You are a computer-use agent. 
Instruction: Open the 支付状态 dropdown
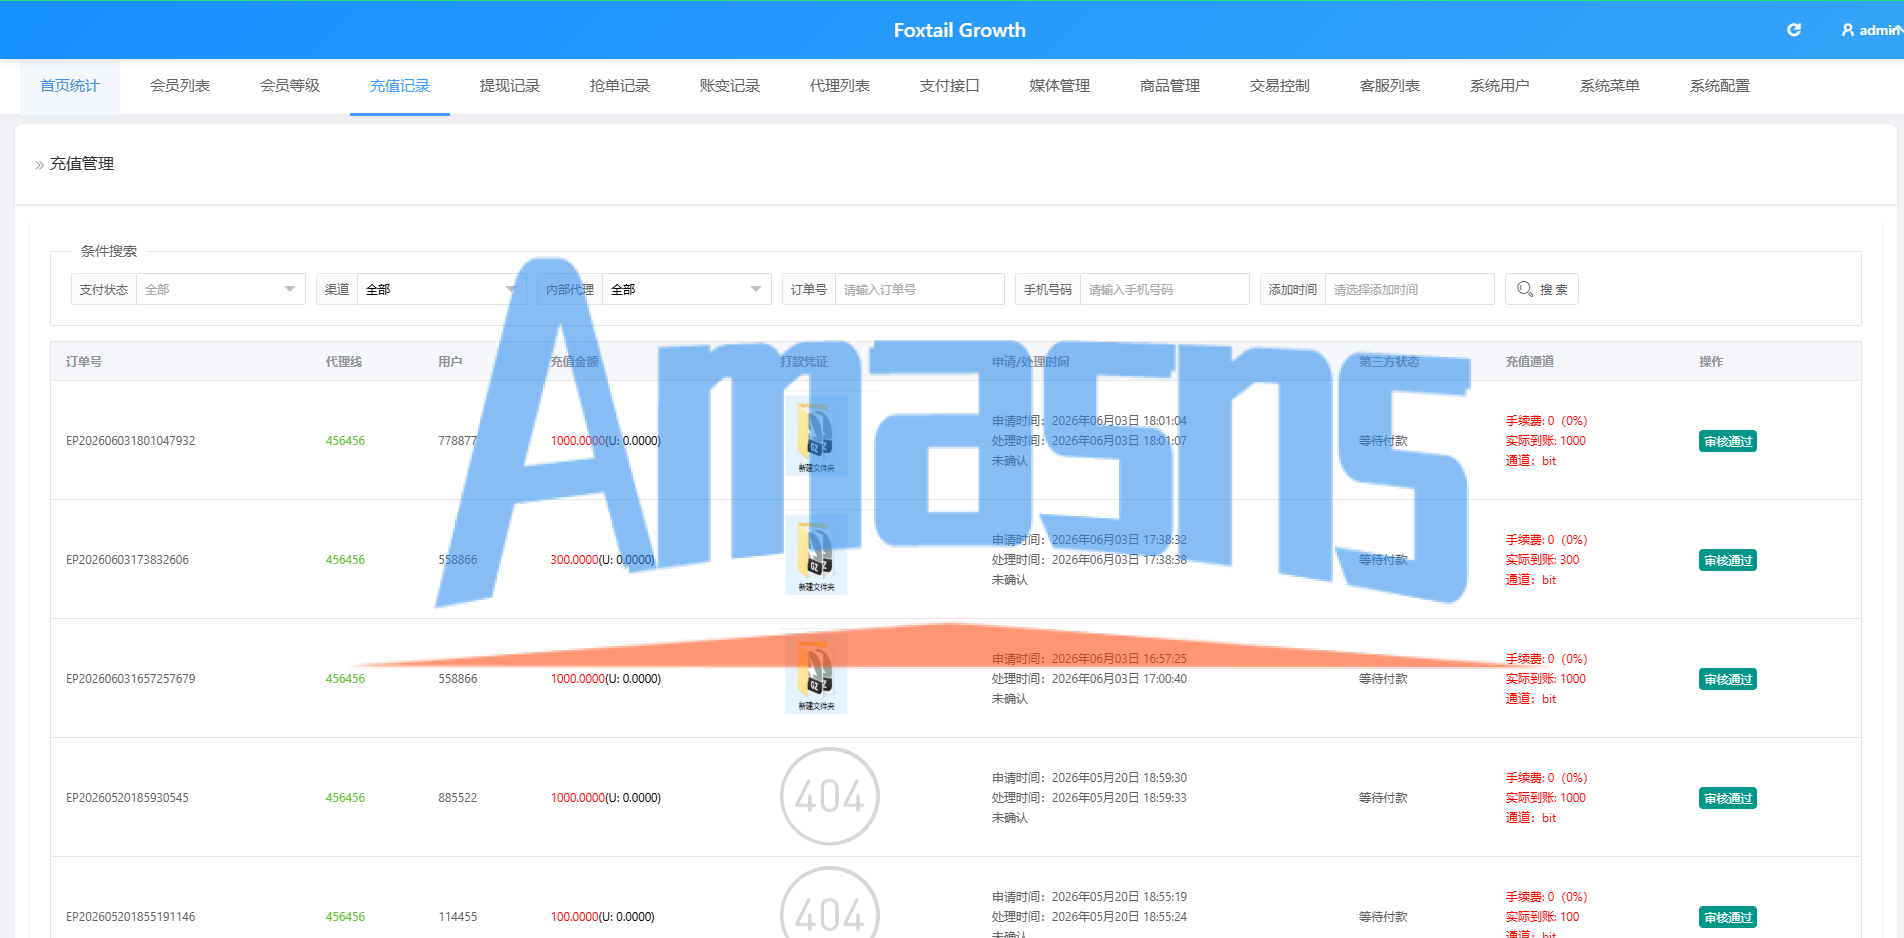(220, 289)
